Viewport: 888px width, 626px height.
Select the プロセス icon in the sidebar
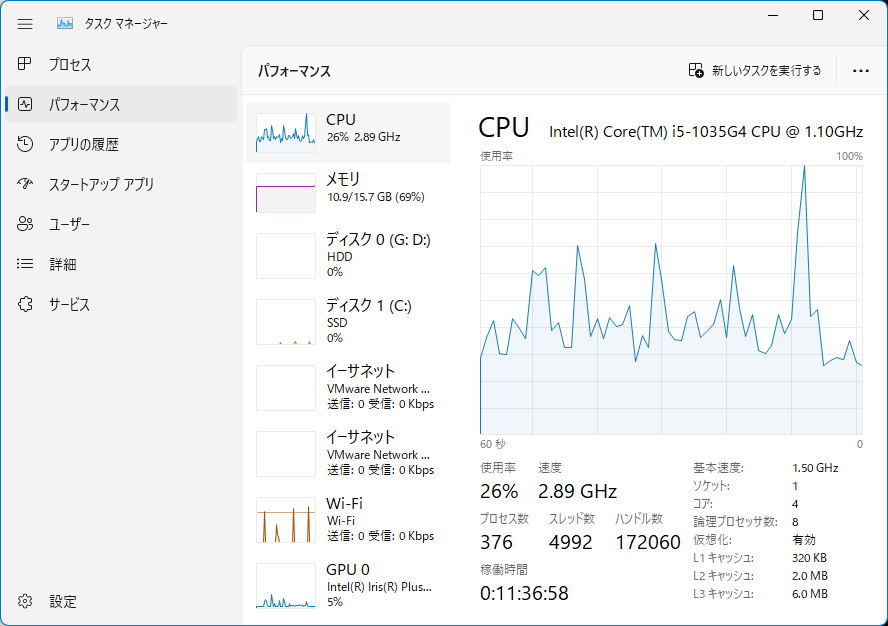pyautogui.click(x=23, y=64)
